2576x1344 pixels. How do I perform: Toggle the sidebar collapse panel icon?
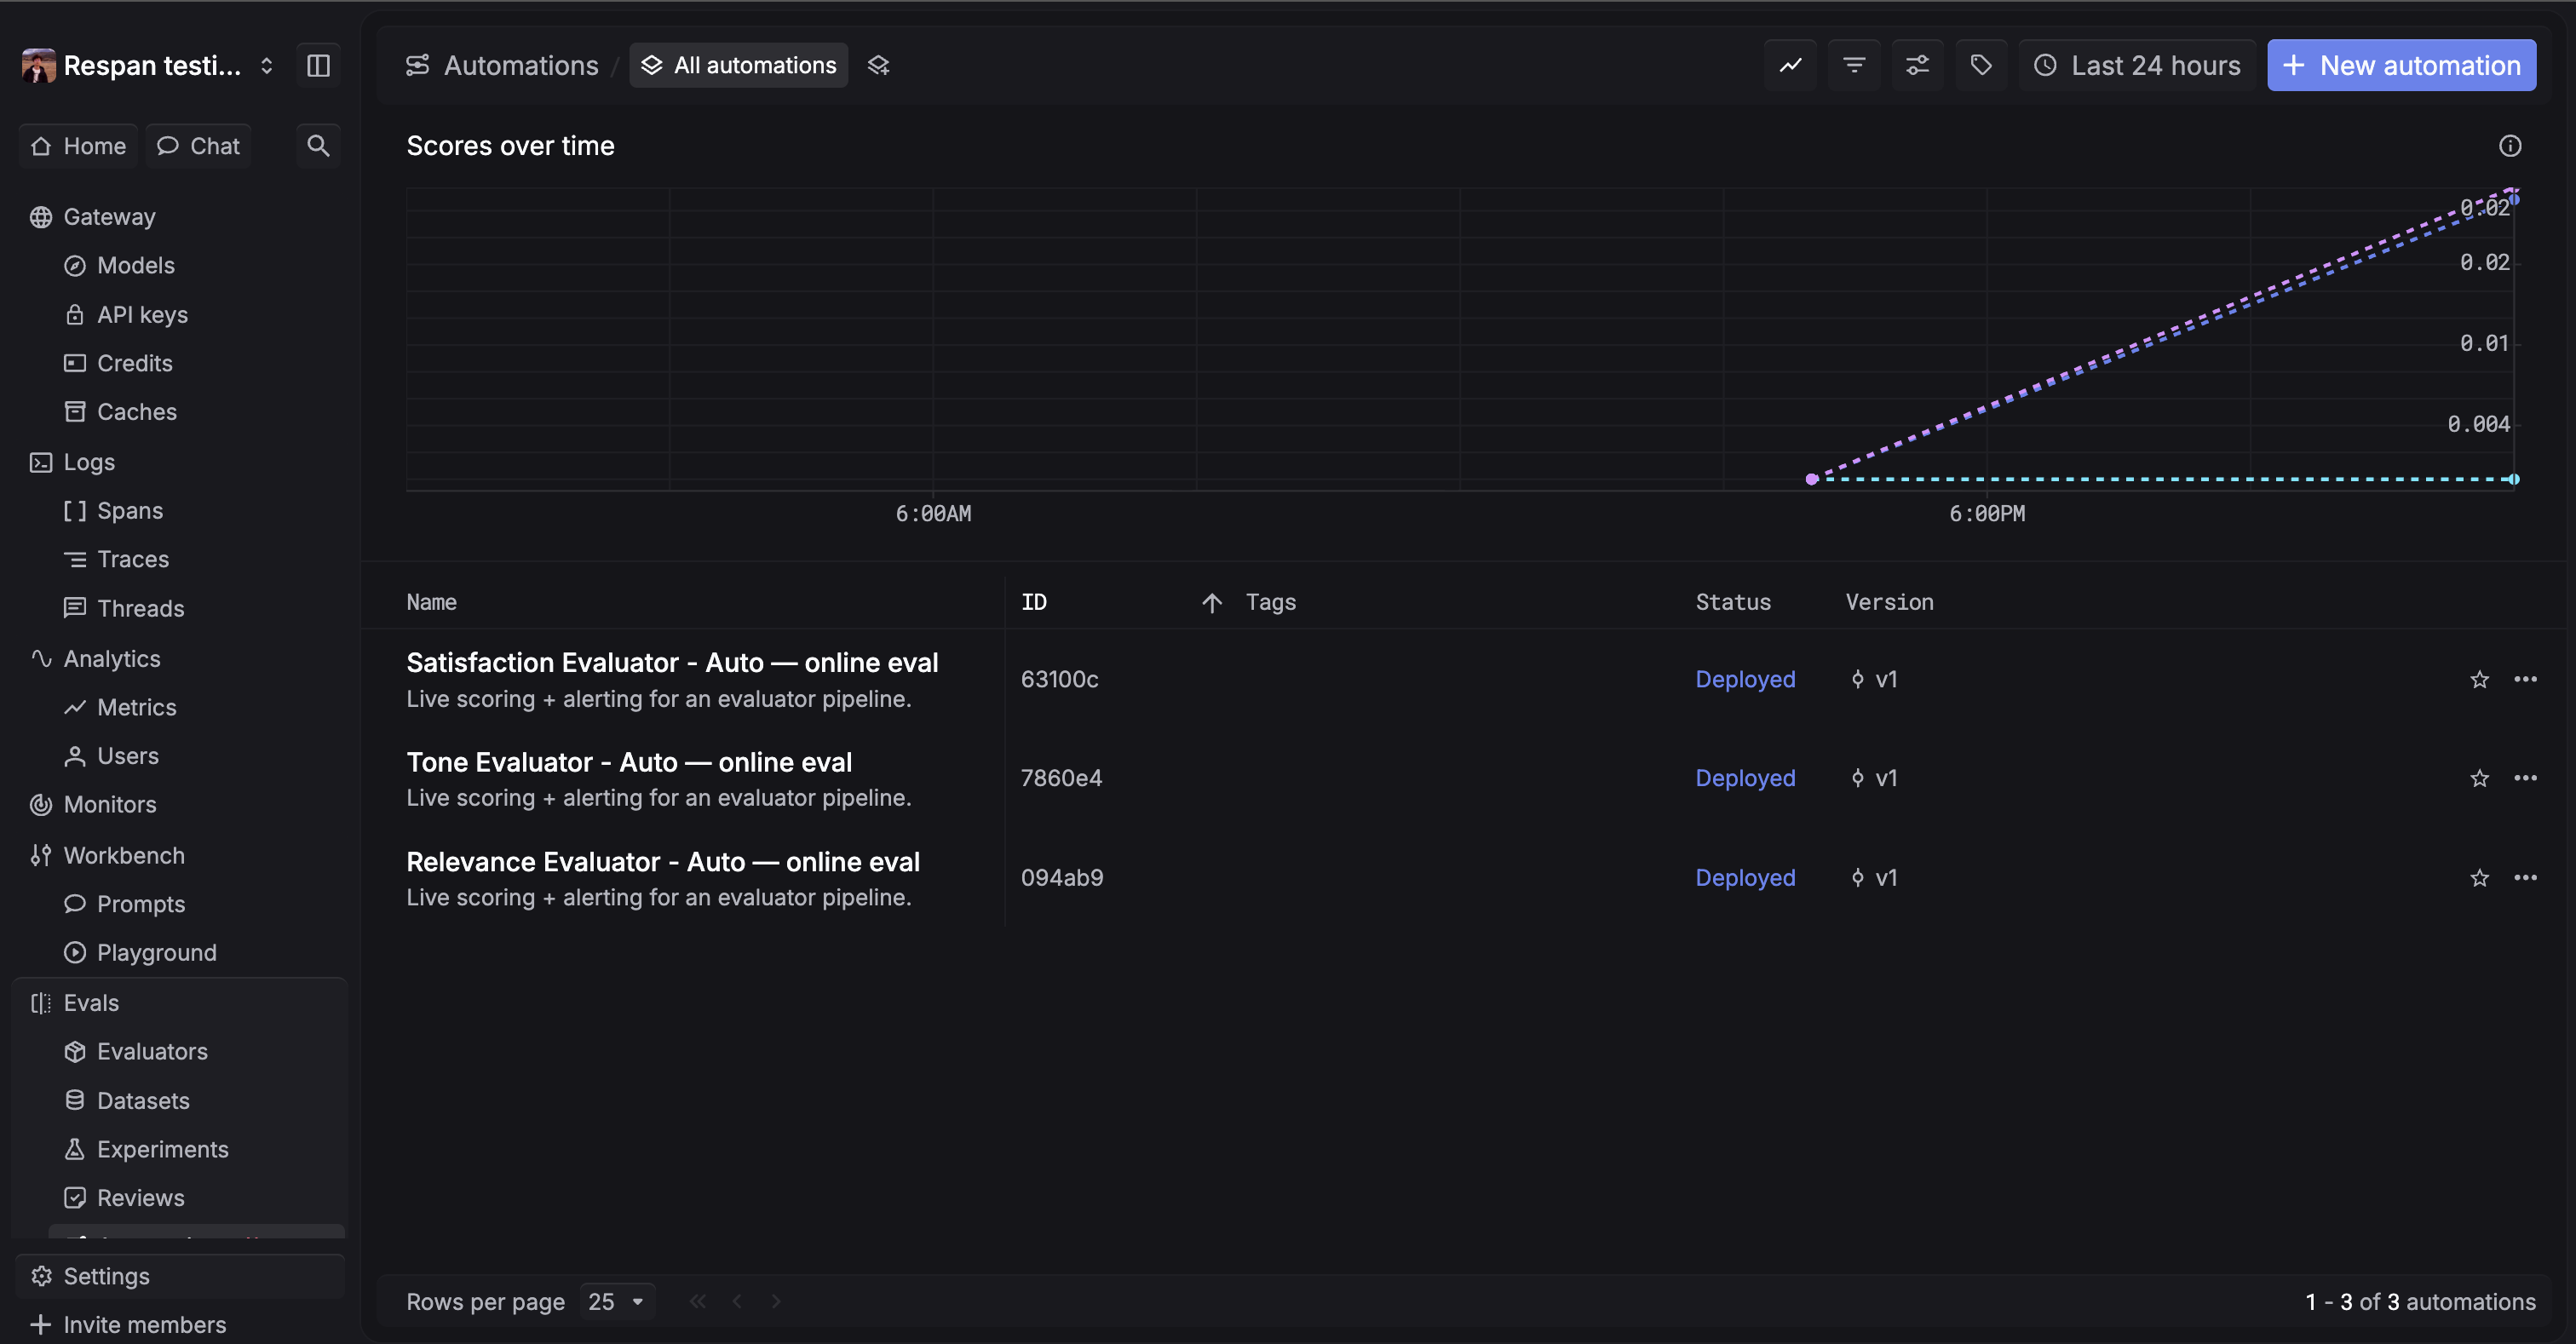click(x=318, y=66)
